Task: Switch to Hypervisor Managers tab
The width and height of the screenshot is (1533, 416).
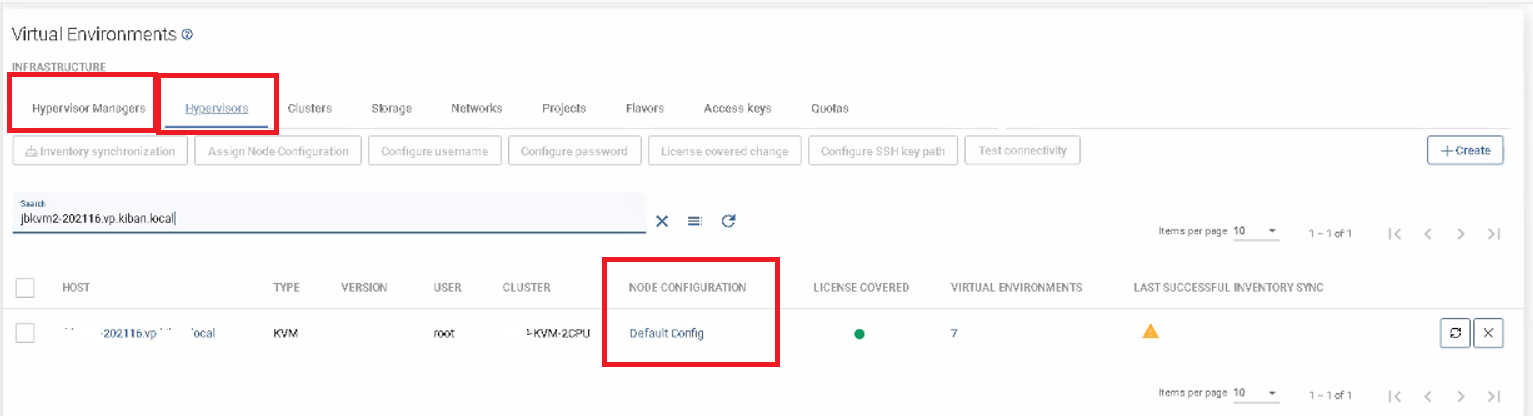Action: coord(88,108)
